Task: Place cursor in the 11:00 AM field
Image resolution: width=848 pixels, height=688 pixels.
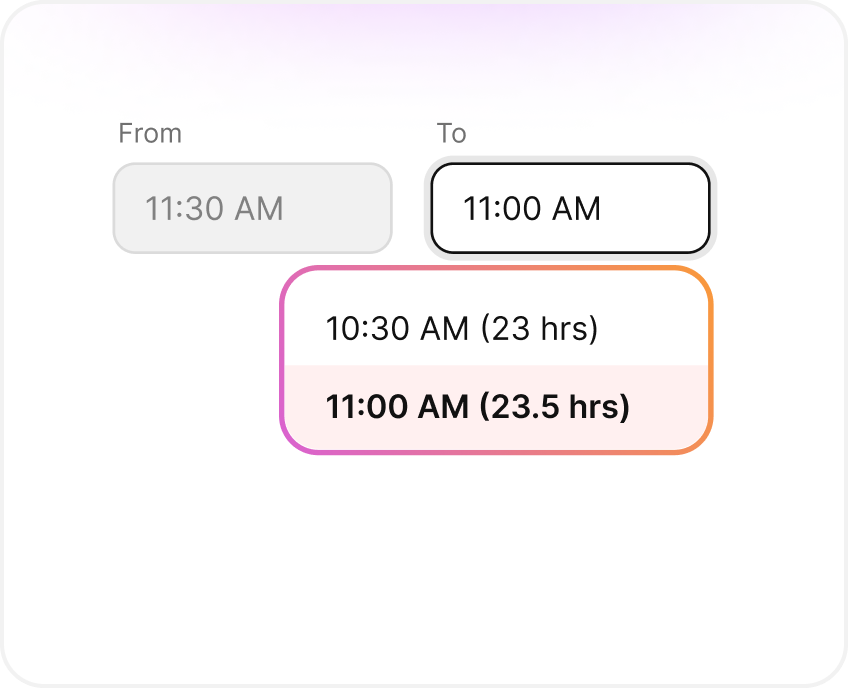Action: tap(570, 208)
